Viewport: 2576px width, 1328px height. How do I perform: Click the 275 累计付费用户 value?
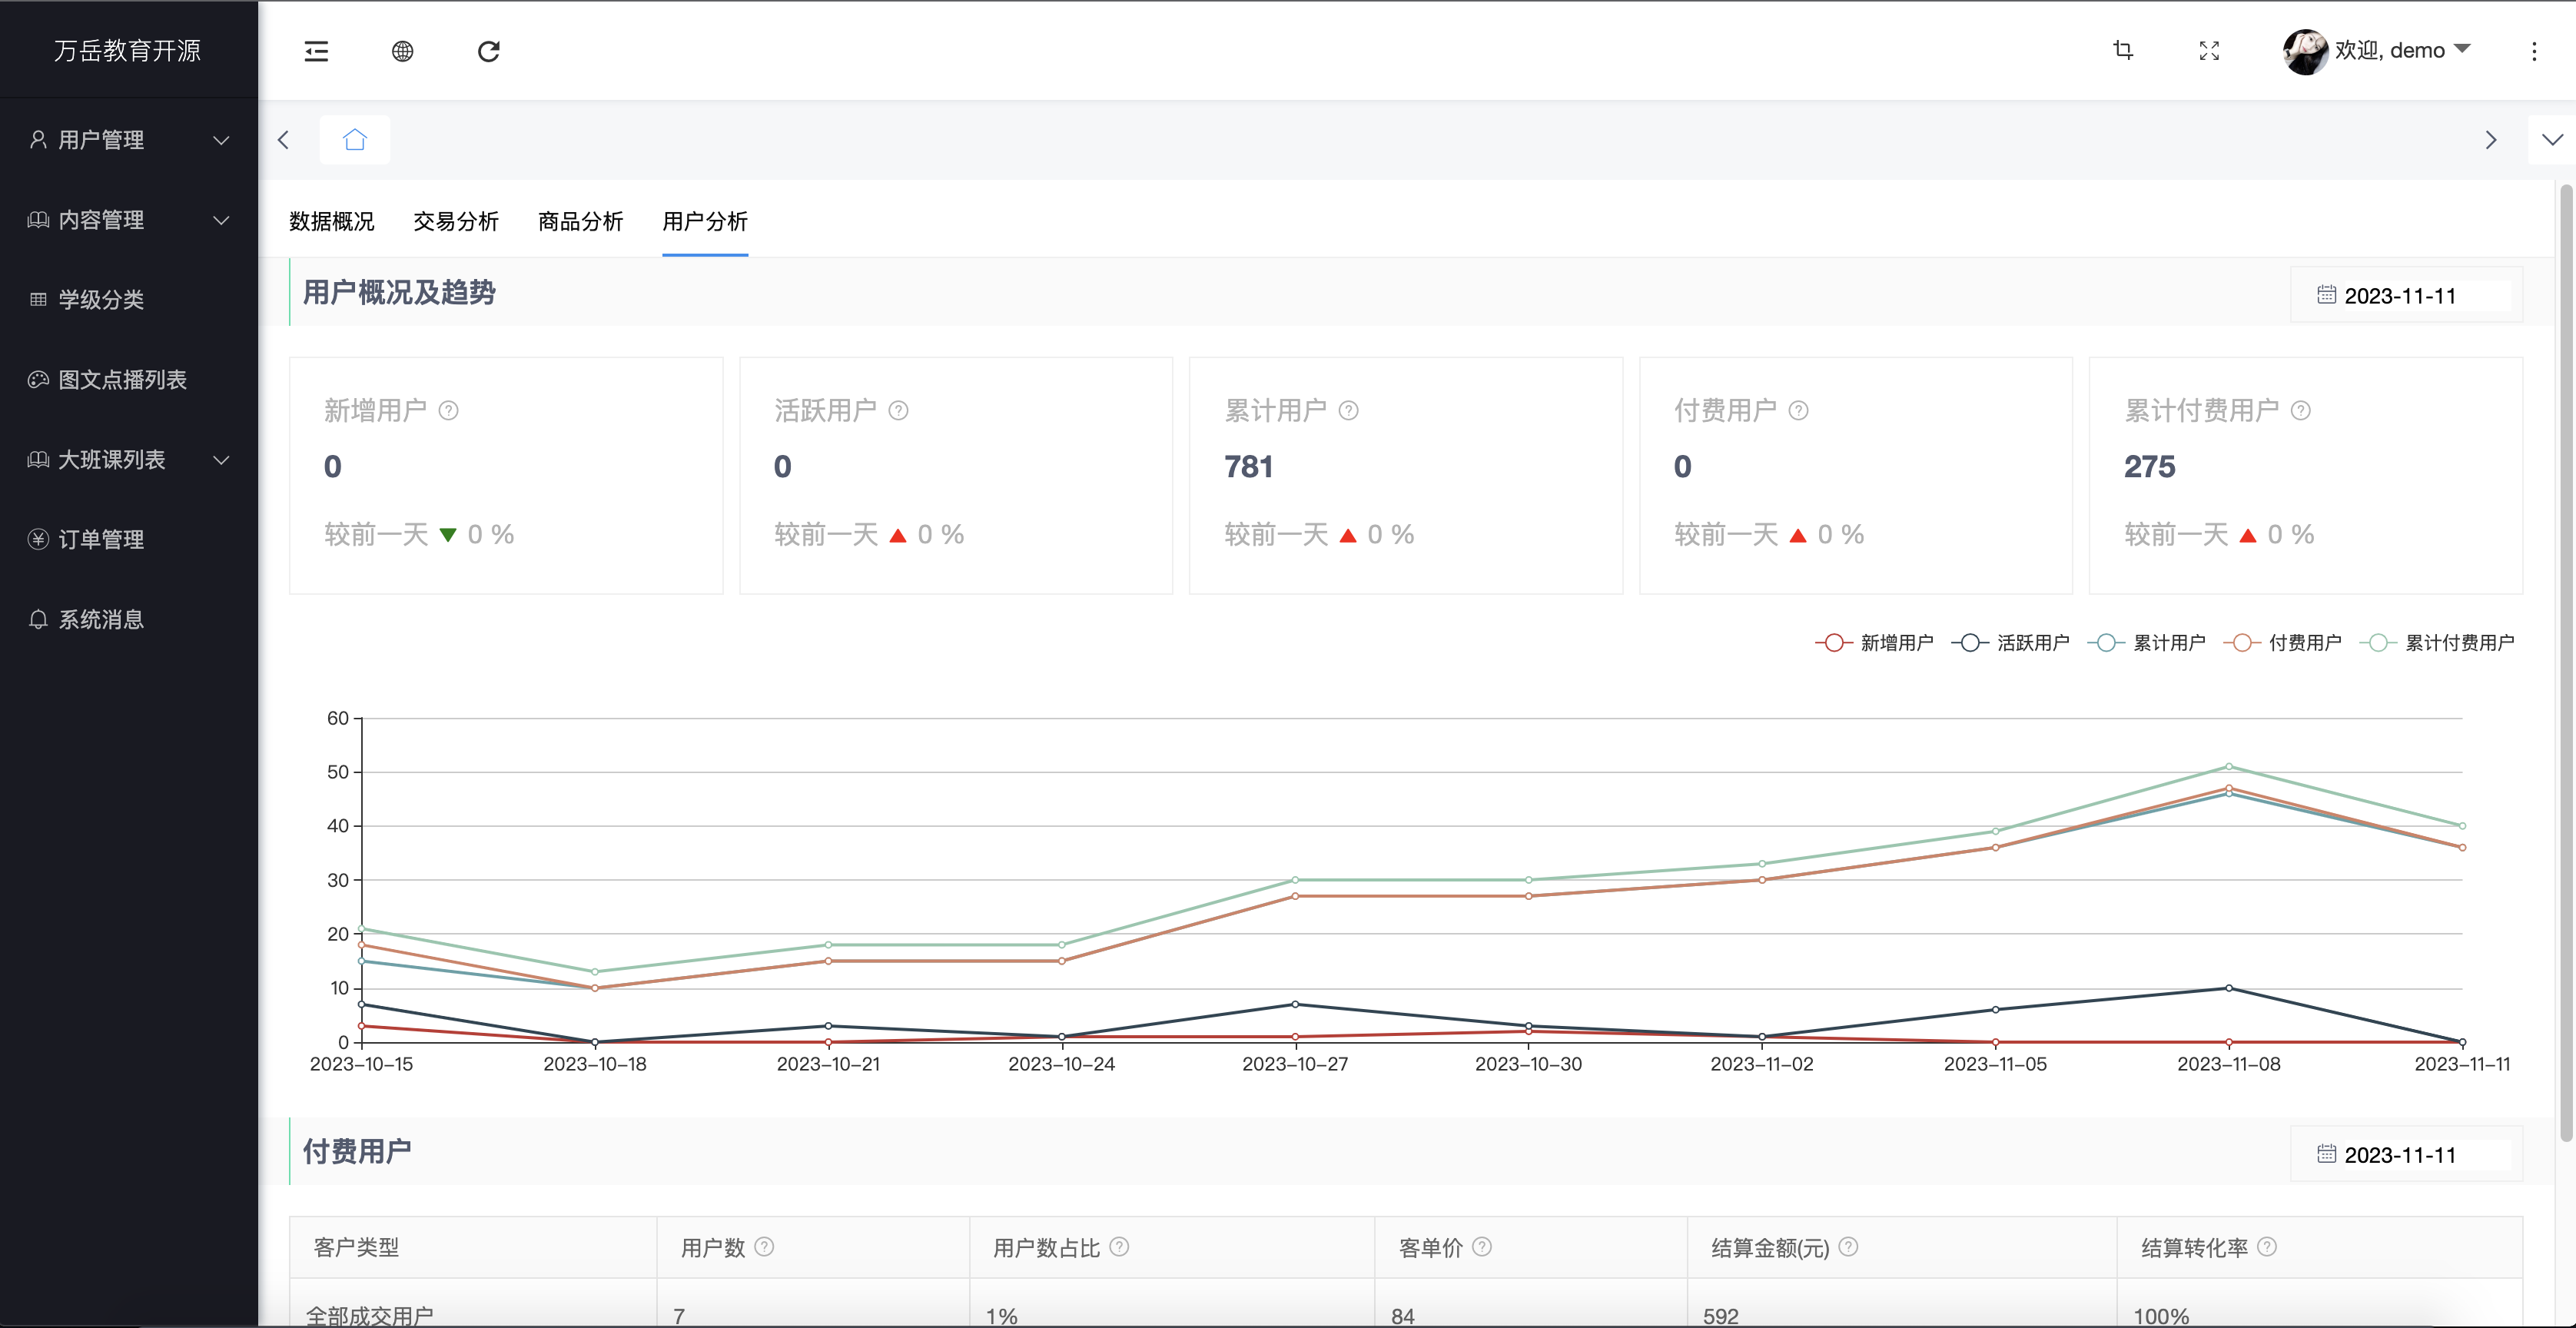(2149, 466)
